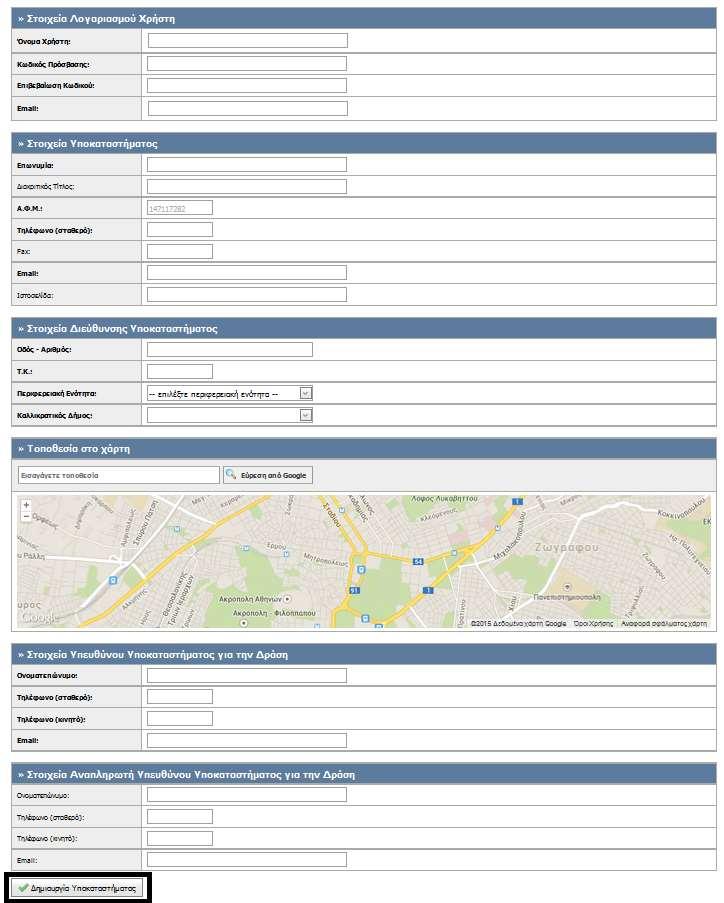Click the Ακρόπολη Αθηνών marker on map
The image size is (724, 903).
point(287,600)
